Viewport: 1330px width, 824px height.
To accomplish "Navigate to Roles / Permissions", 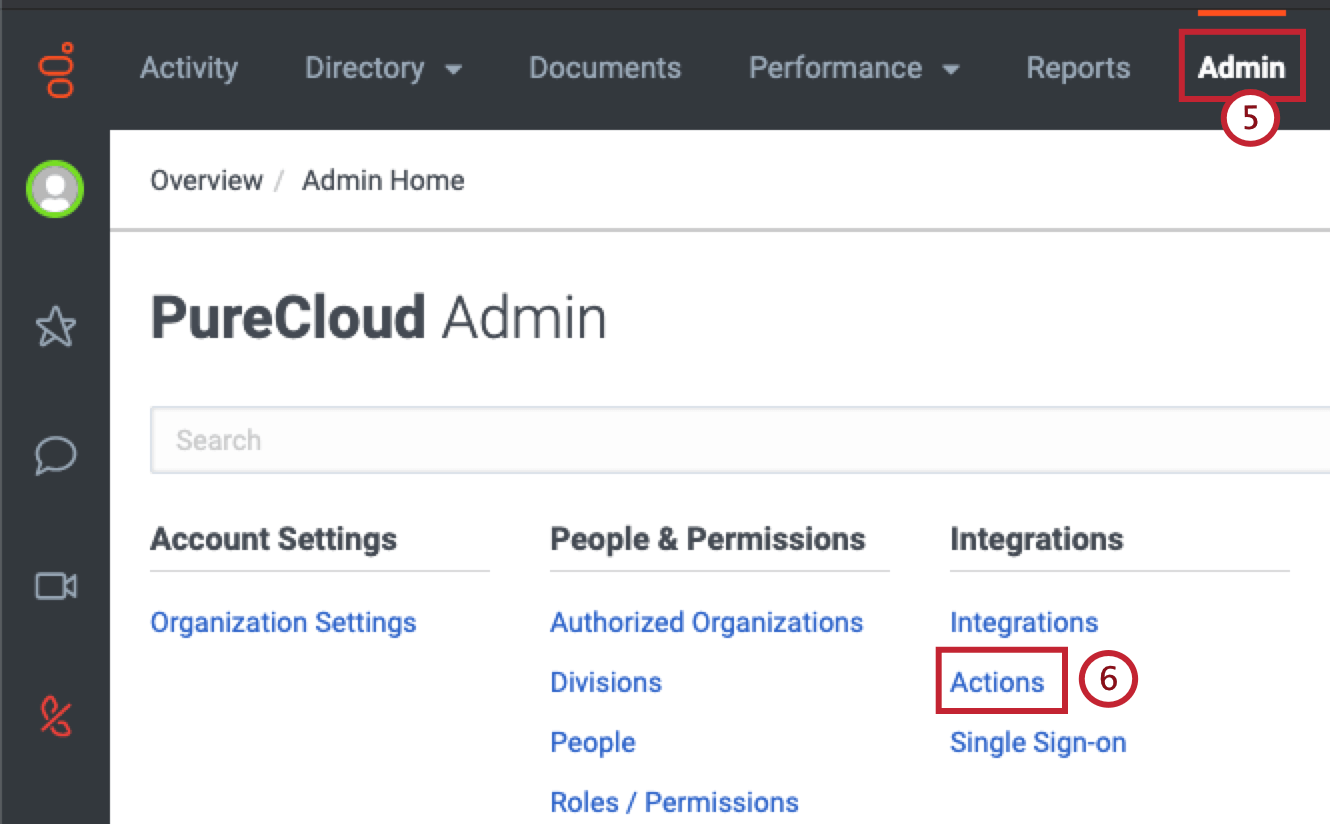I will (x=674, y=802).
